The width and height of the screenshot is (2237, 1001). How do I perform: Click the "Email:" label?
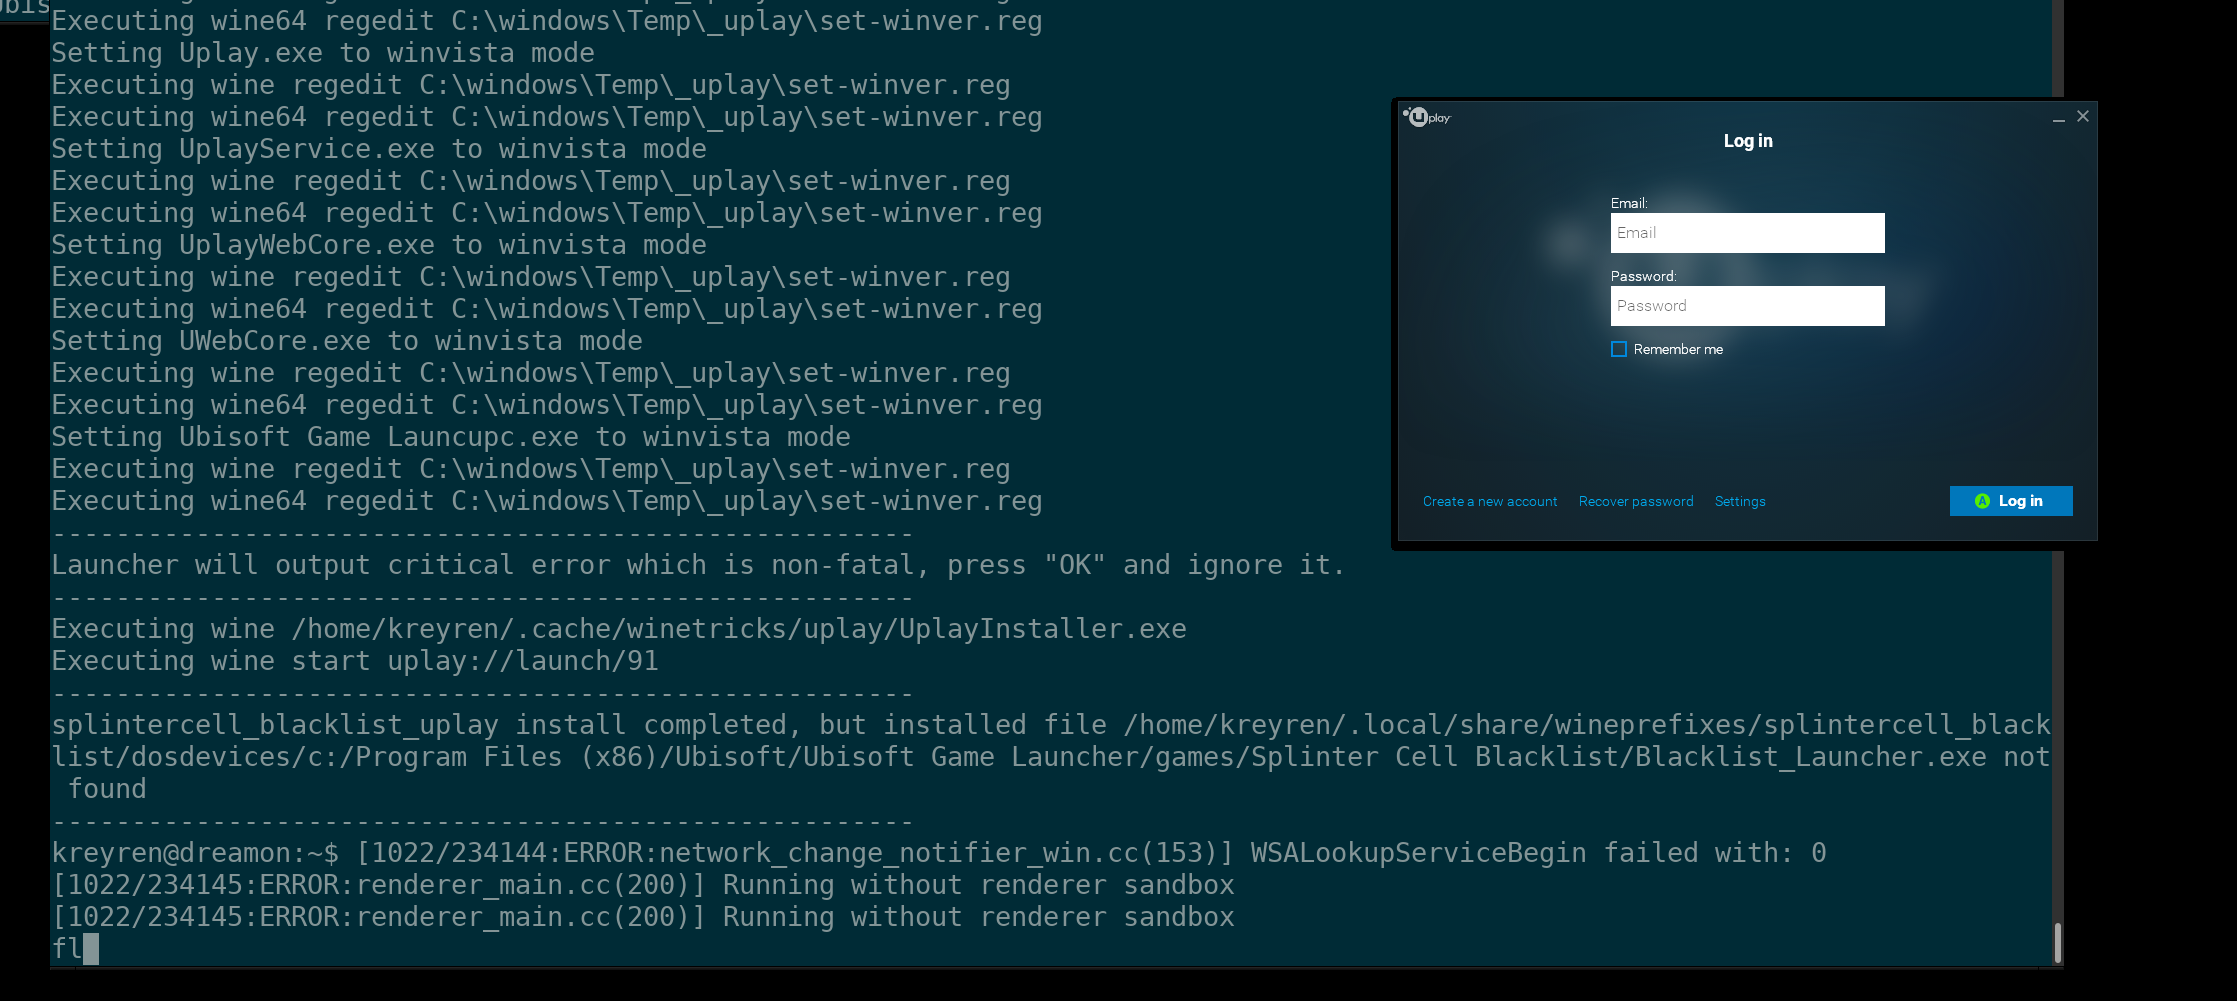pos(1629,203)
